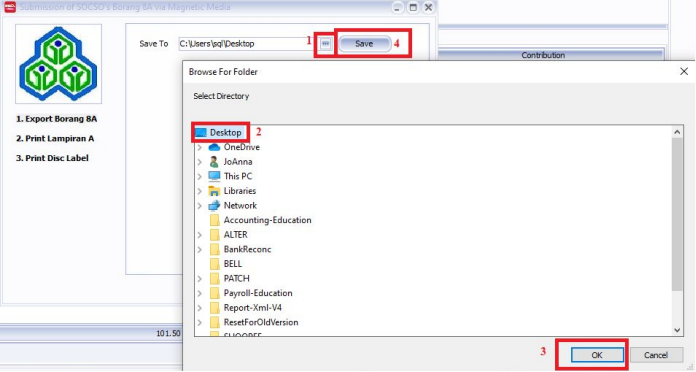Screen dimensions: 696x372
Task: Select the 'Report-Xml-V4' folder name
Action: (x=253, y=308)
